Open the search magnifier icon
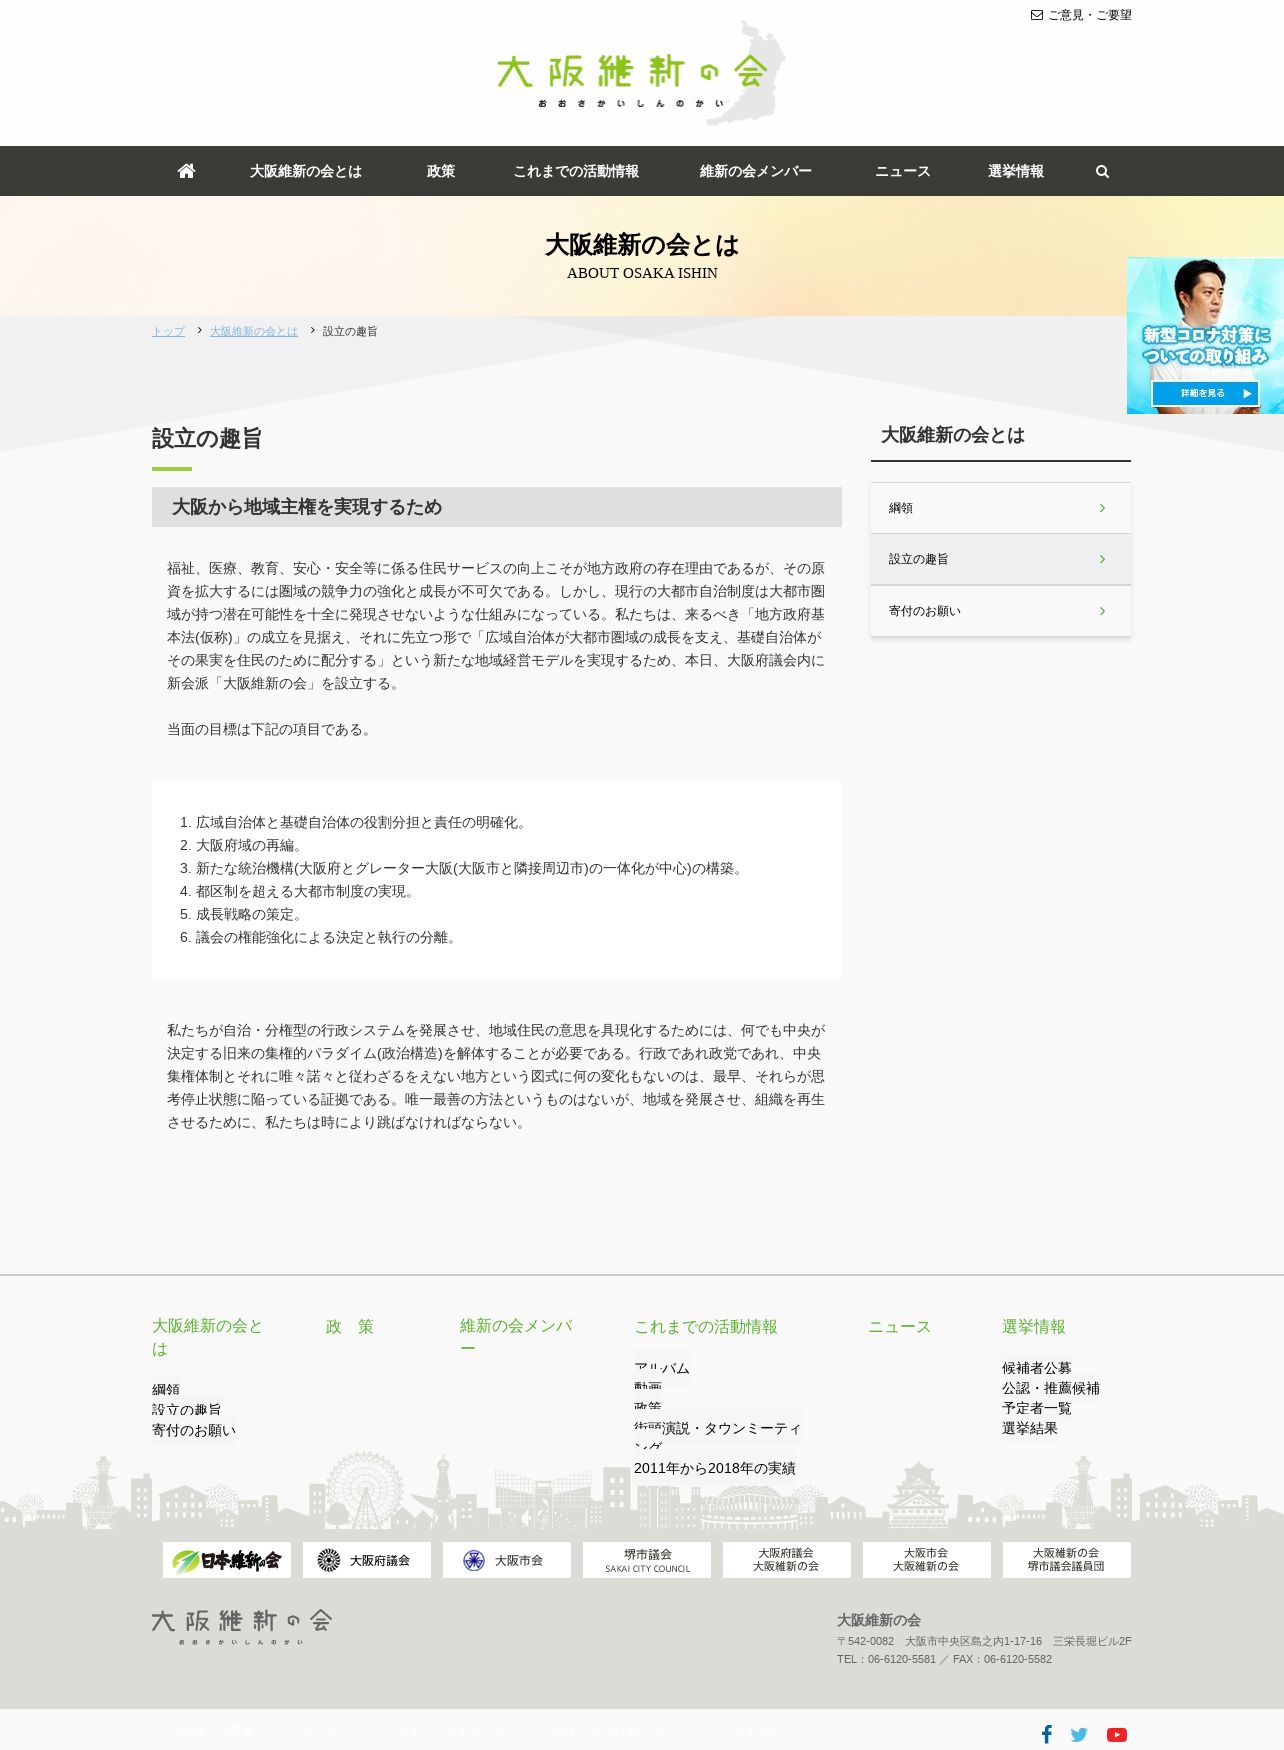1284x1750 pixels. 1102,172
